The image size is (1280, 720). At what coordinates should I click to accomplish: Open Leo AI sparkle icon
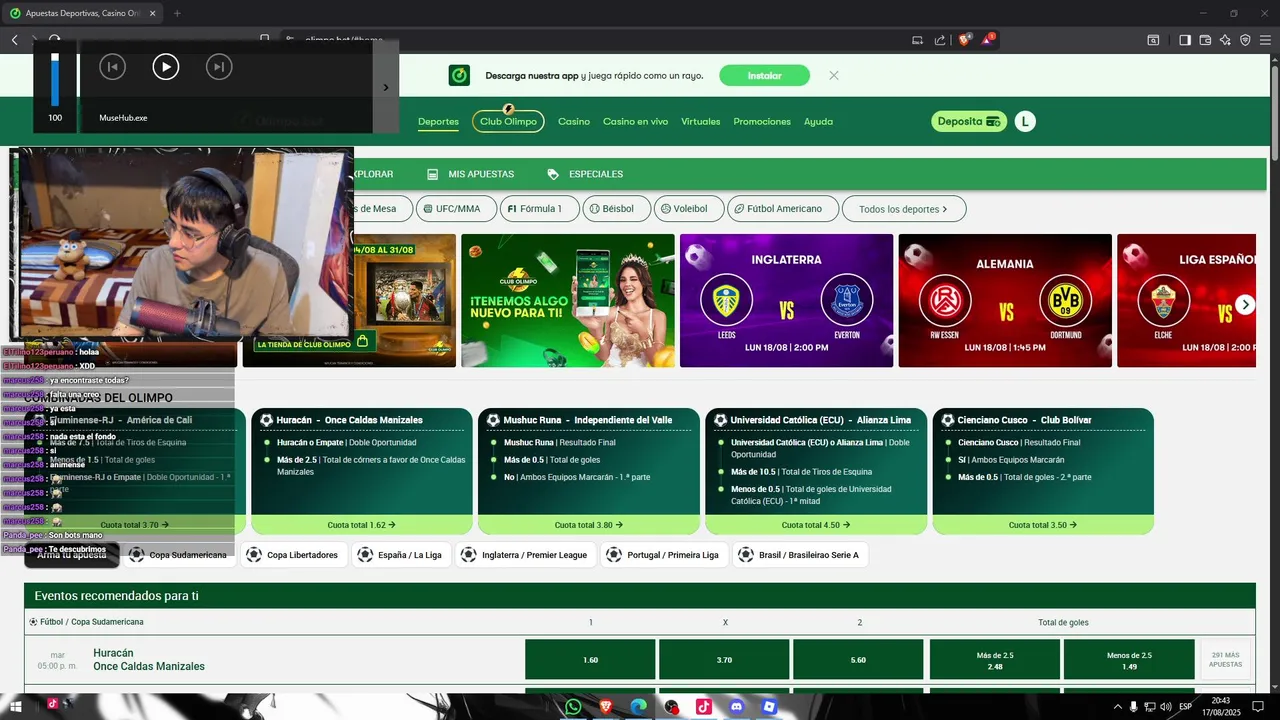(x=1225, y=40)
